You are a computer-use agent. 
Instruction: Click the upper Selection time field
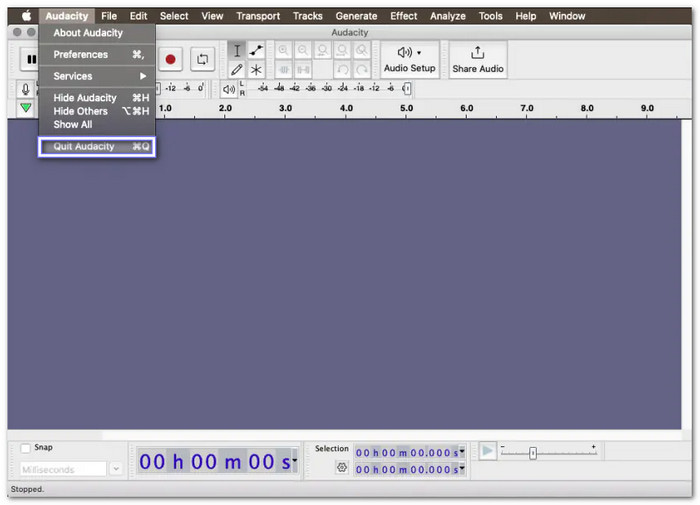tap(410, 452)
